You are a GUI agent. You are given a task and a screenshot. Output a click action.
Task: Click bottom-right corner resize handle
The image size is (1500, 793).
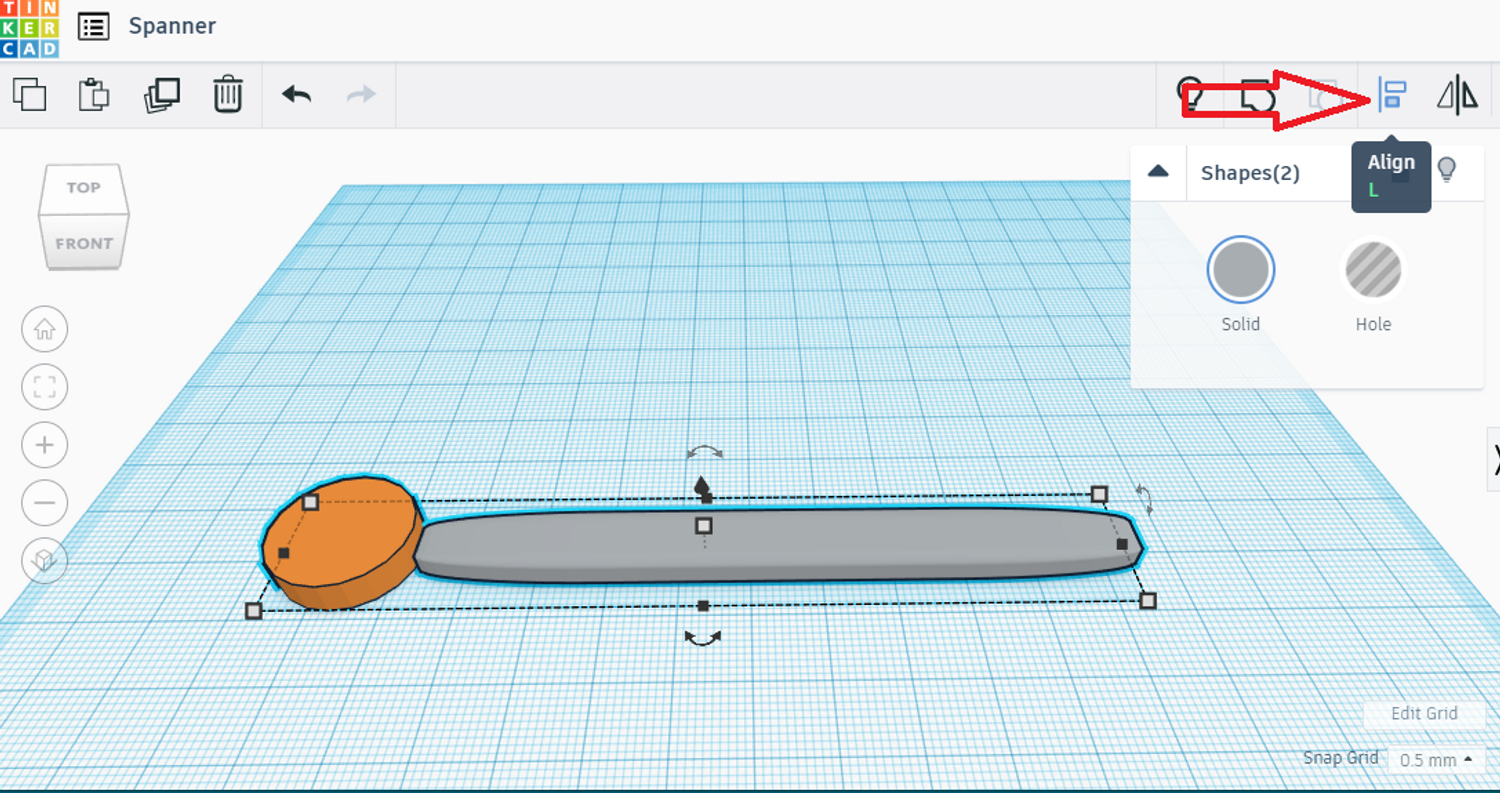tap(1148, 600)
